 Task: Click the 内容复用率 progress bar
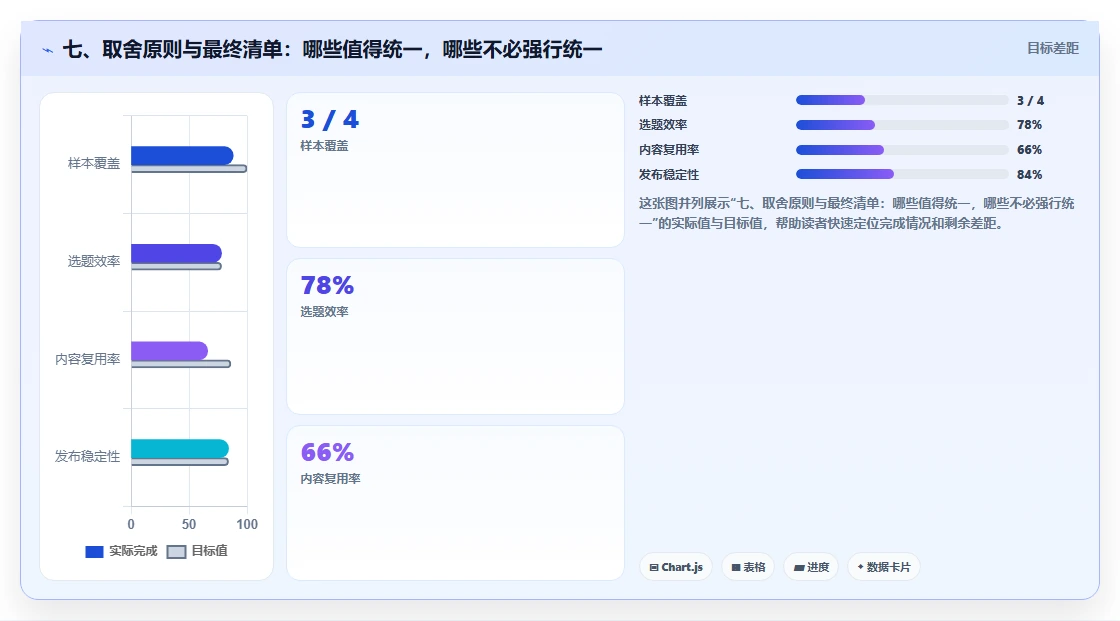click(902, 150)
